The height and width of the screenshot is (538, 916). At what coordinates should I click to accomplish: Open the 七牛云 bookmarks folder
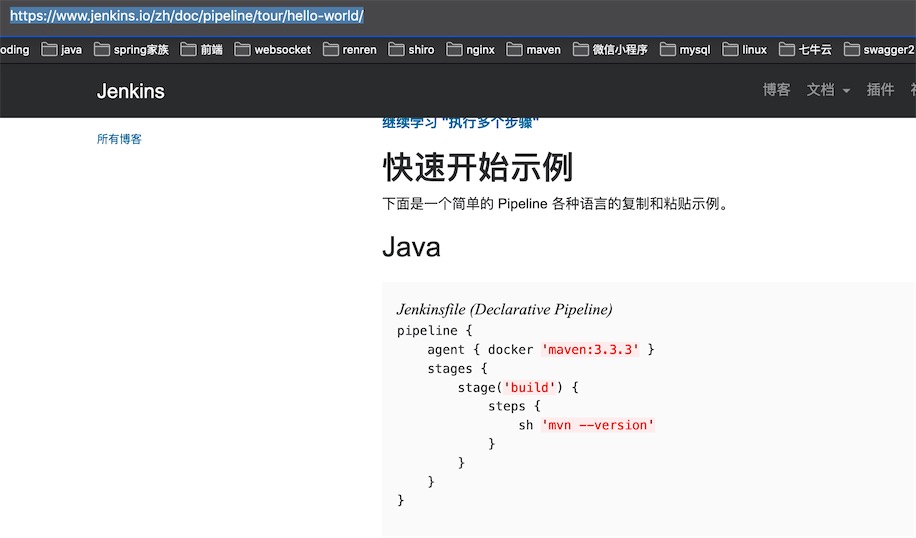(806, 50)
